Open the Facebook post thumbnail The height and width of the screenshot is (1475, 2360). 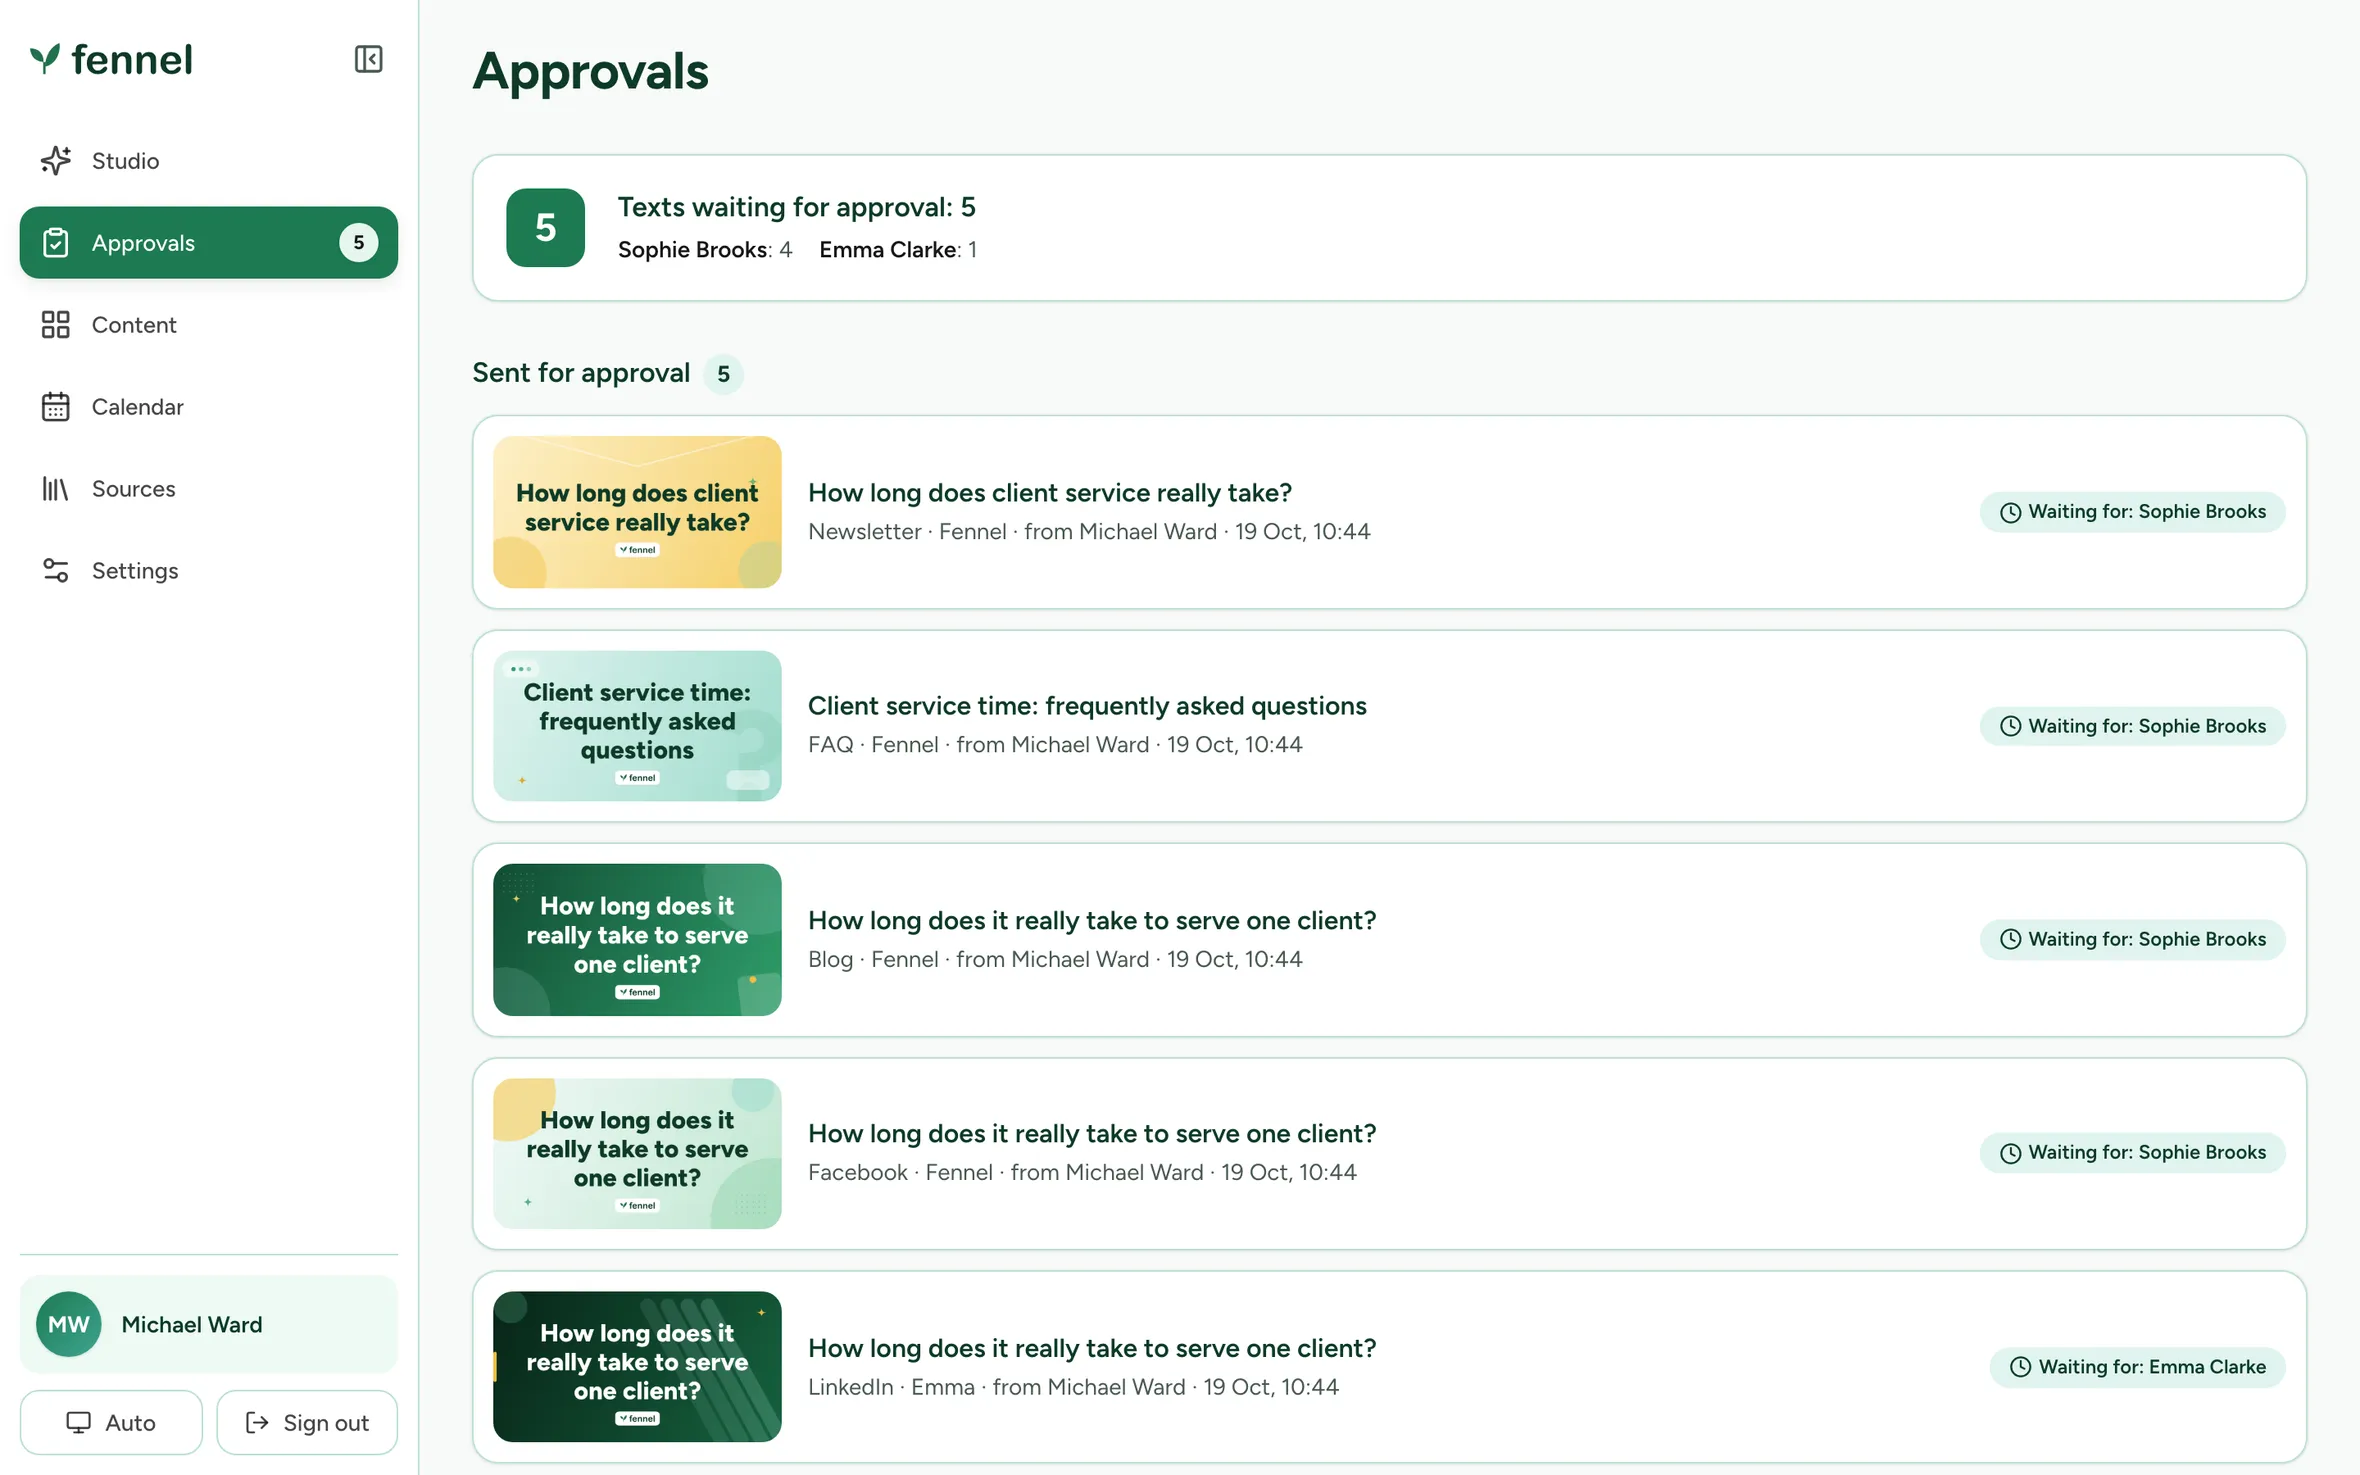[x=637, y=1153]
